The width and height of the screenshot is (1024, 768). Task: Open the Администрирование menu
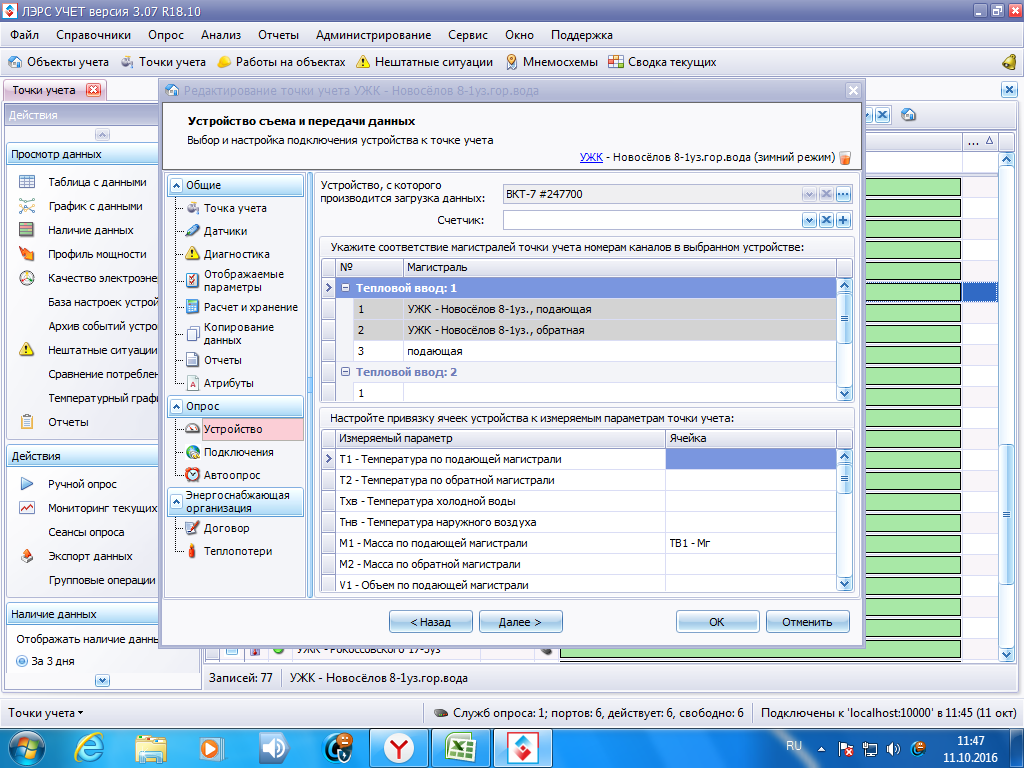tap(374, 35)
